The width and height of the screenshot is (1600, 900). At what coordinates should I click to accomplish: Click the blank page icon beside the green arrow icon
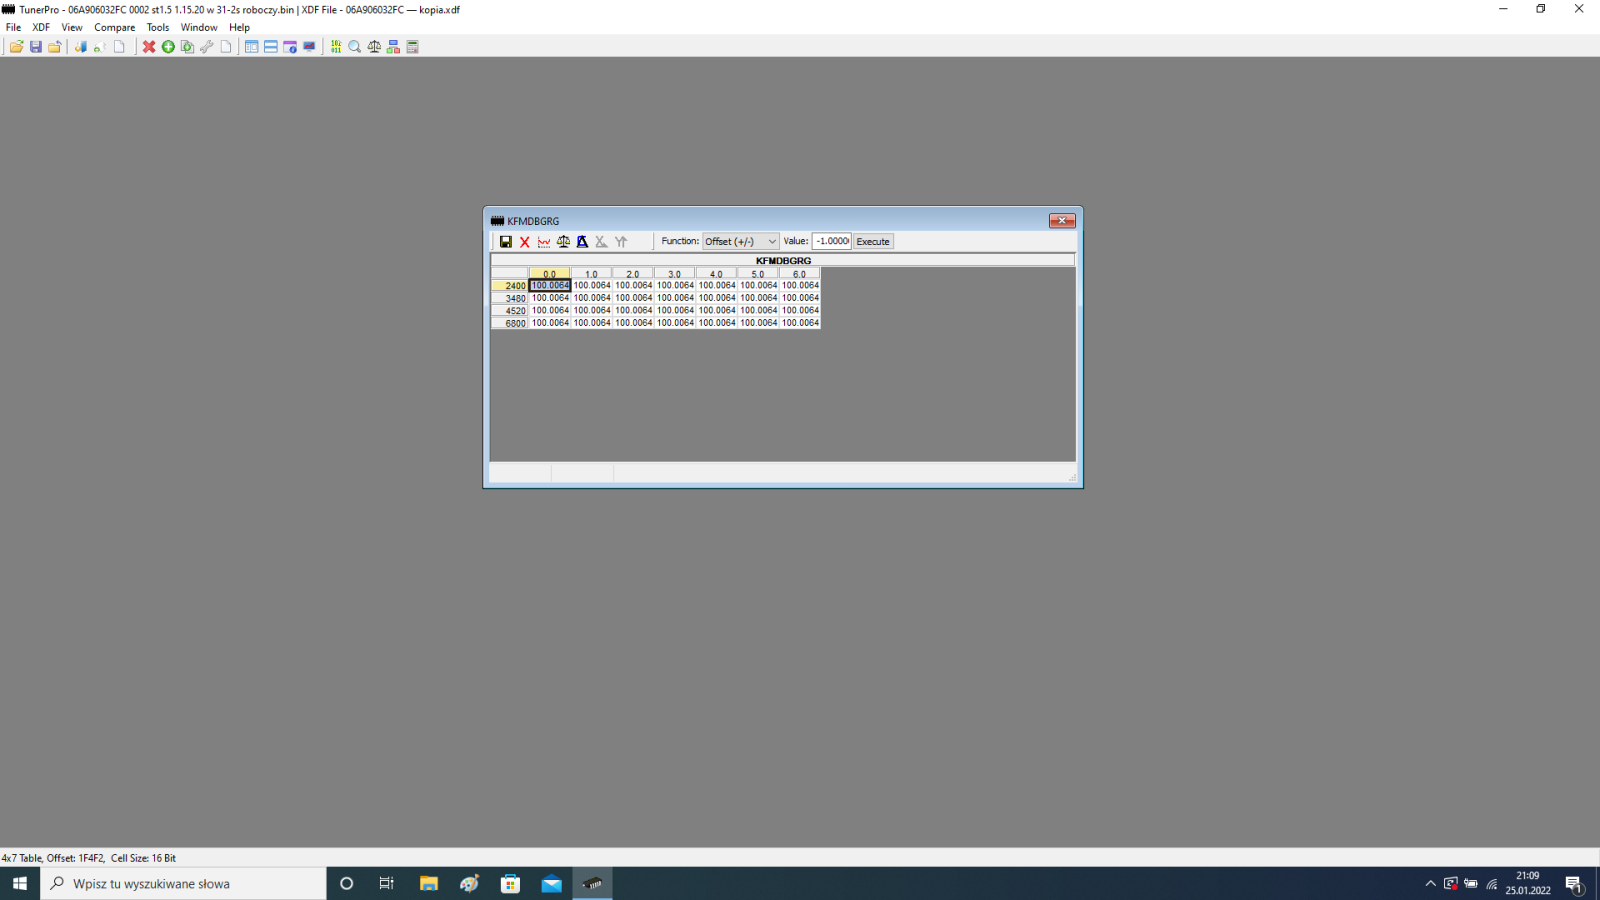pyautogui.click(x=119, y=47)
